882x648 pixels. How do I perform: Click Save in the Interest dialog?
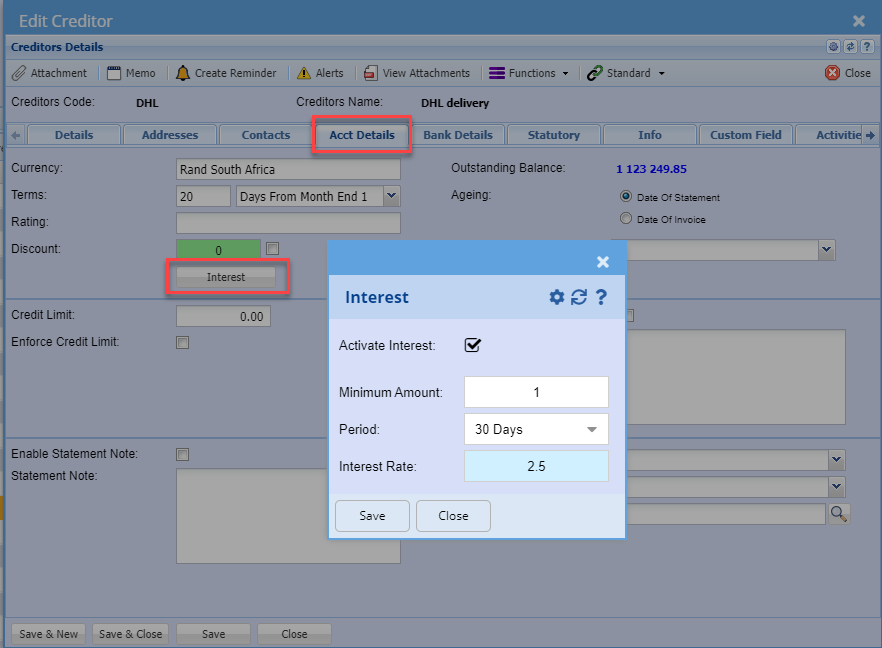tap(372, 516)
